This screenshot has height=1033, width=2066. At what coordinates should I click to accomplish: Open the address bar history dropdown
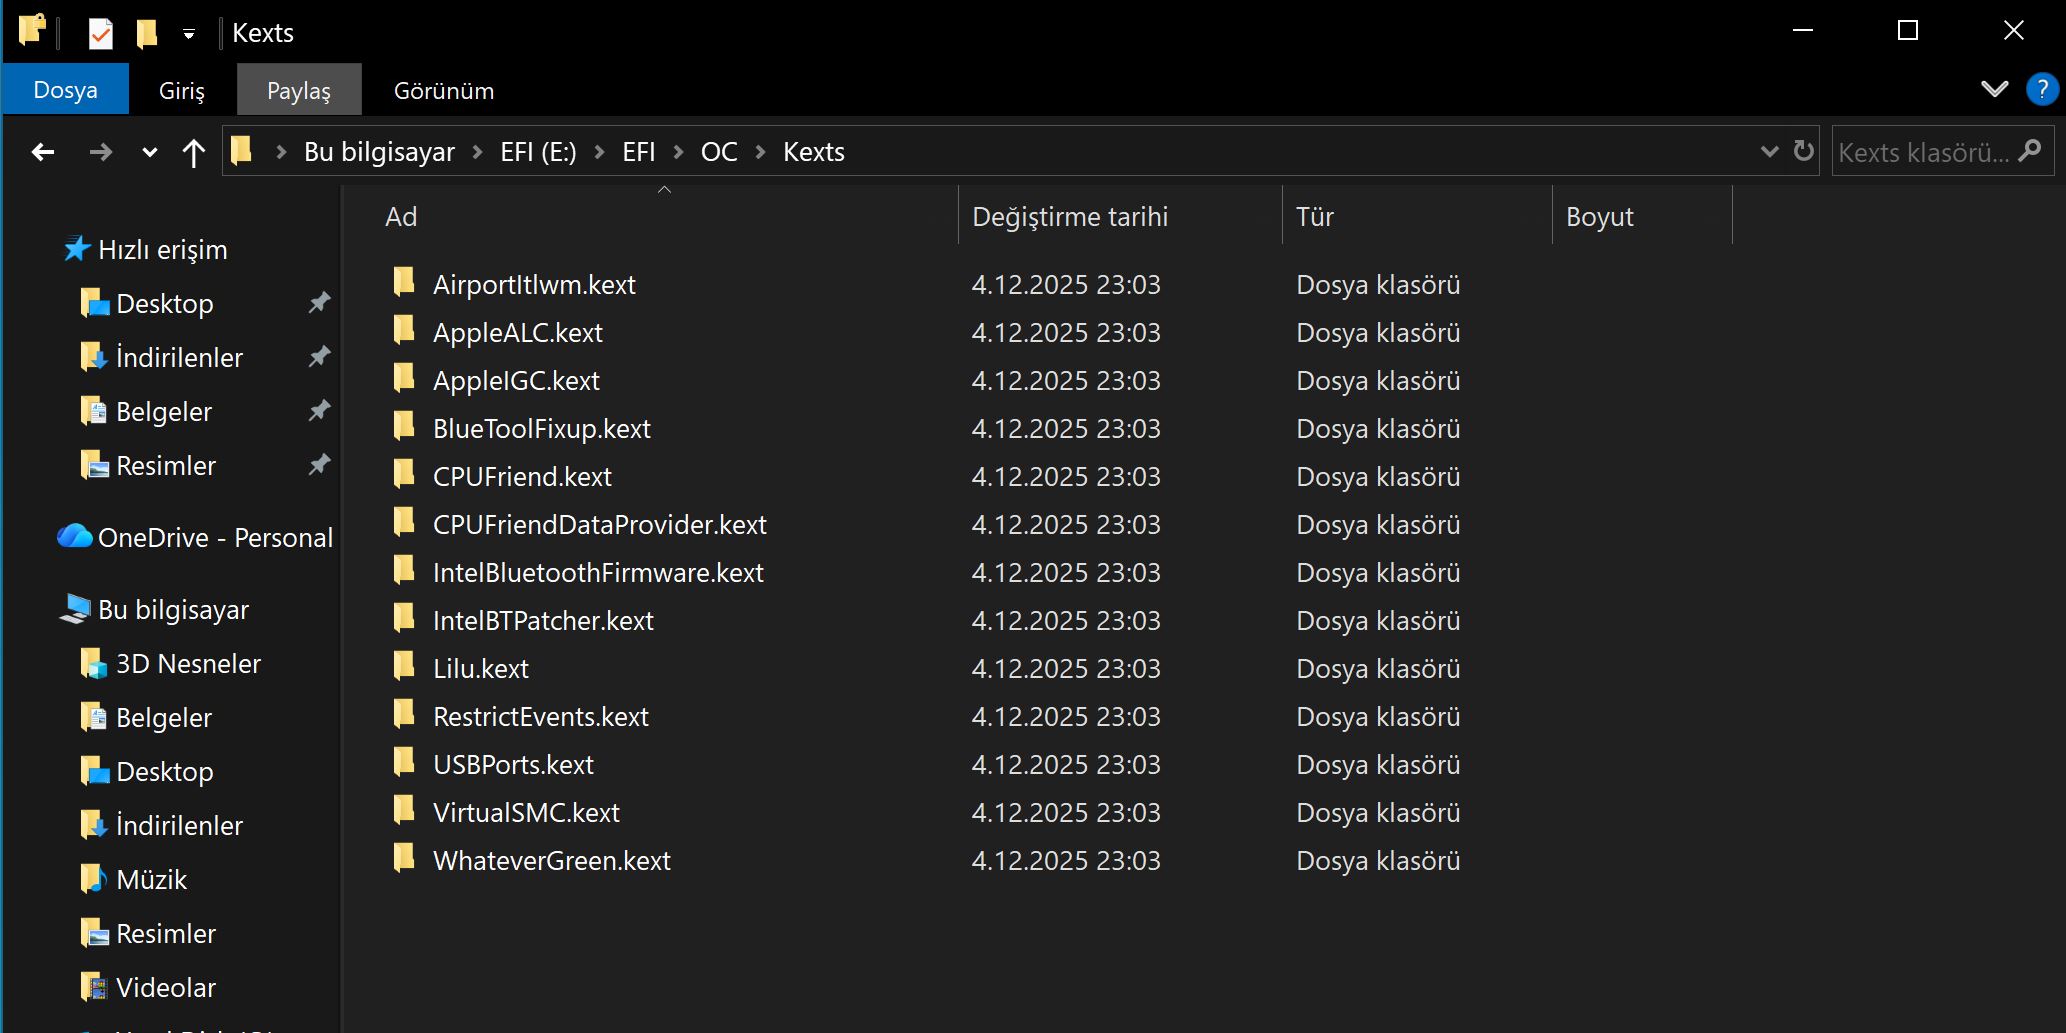click(1769, 151)
